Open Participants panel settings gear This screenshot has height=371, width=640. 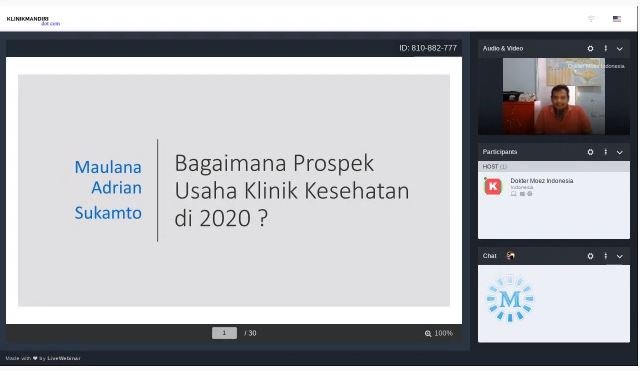(x=590, y=152)
